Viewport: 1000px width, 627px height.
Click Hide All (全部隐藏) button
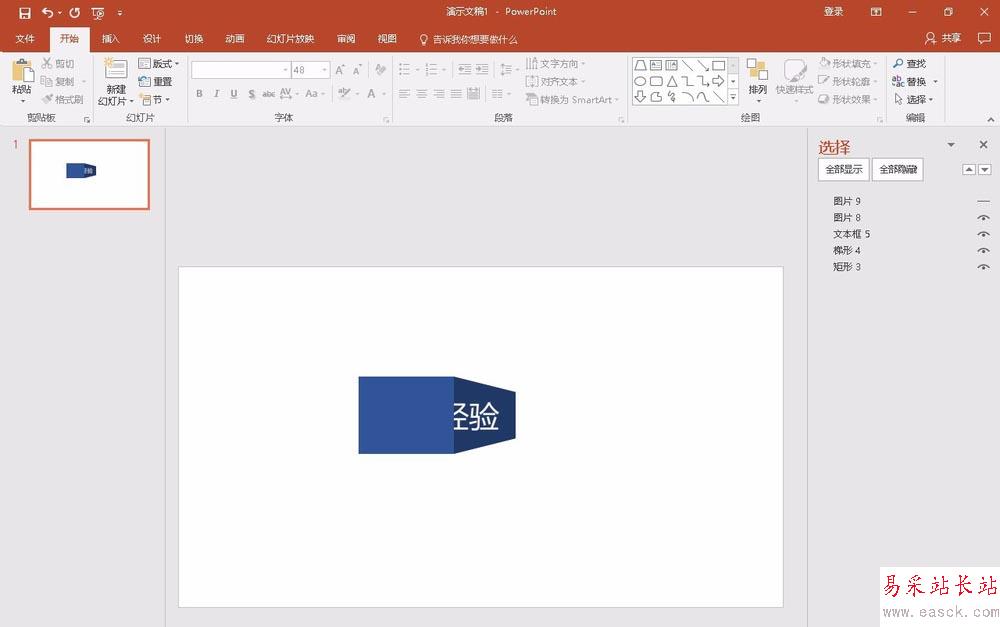click(x=898, y=170)
